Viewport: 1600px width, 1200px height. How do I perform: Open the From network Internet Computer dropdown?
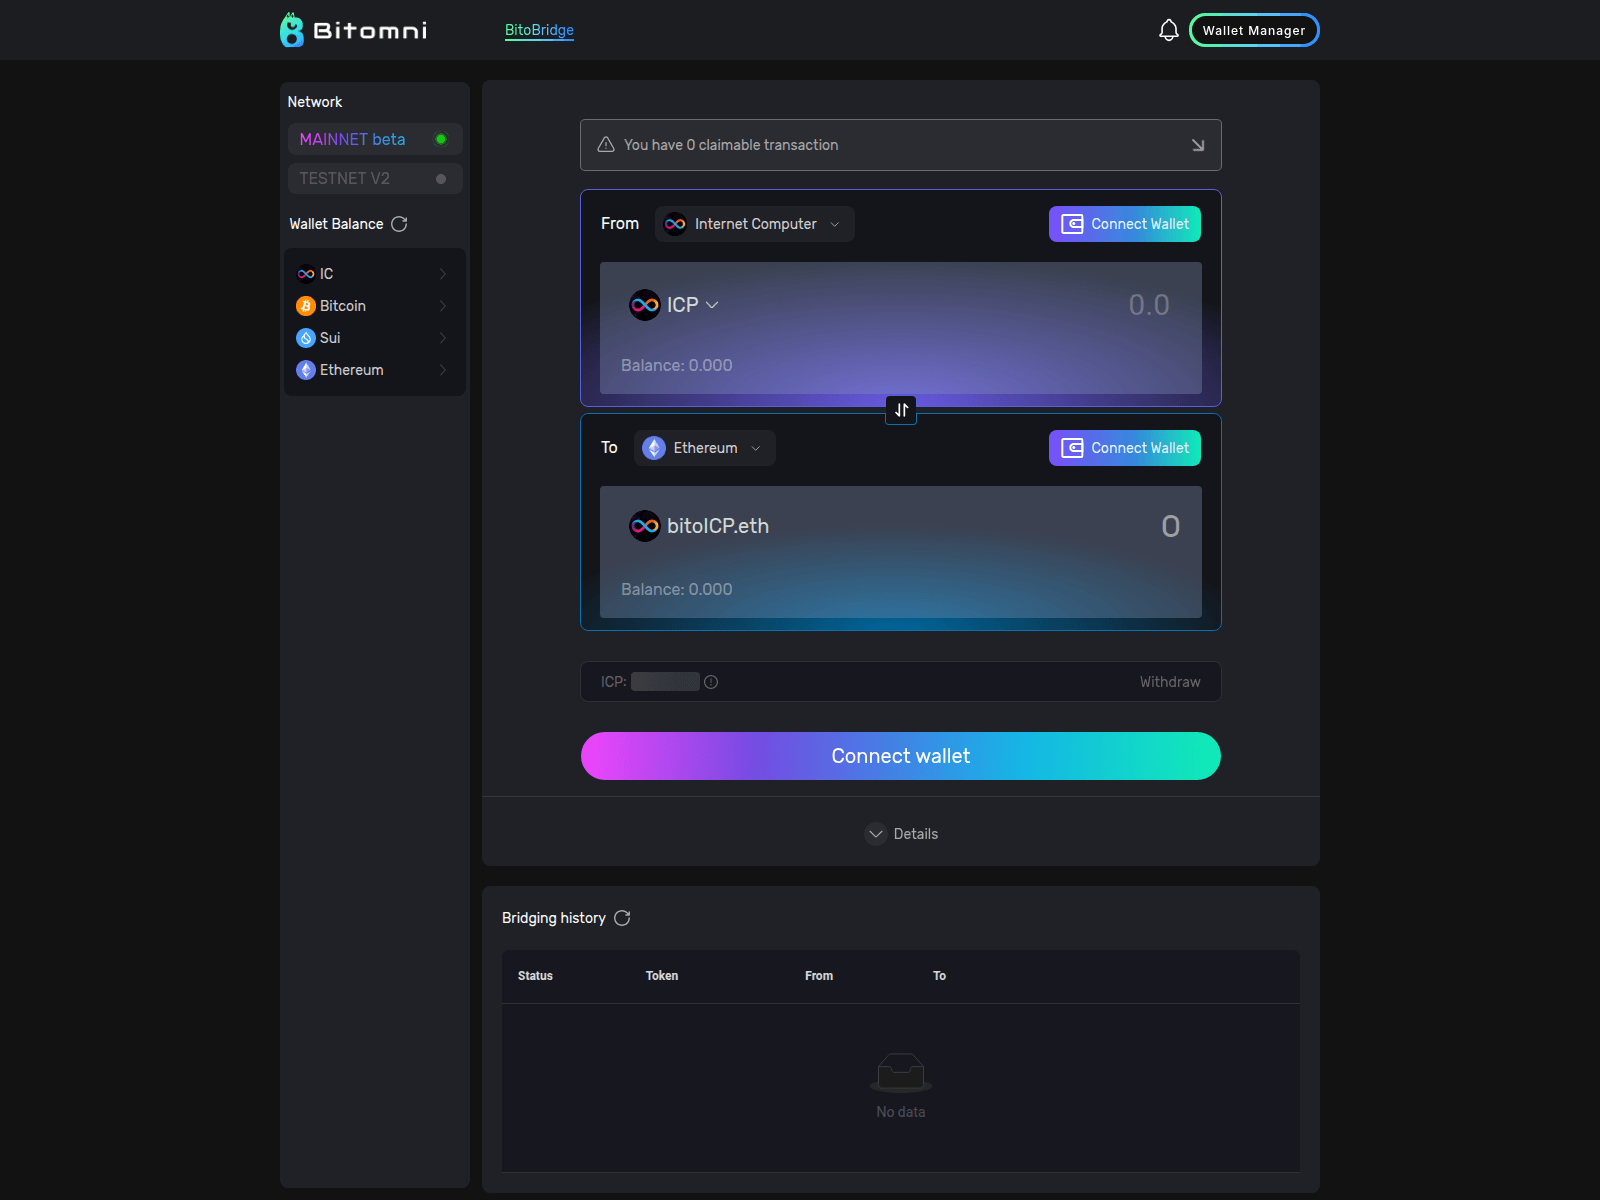755,224
